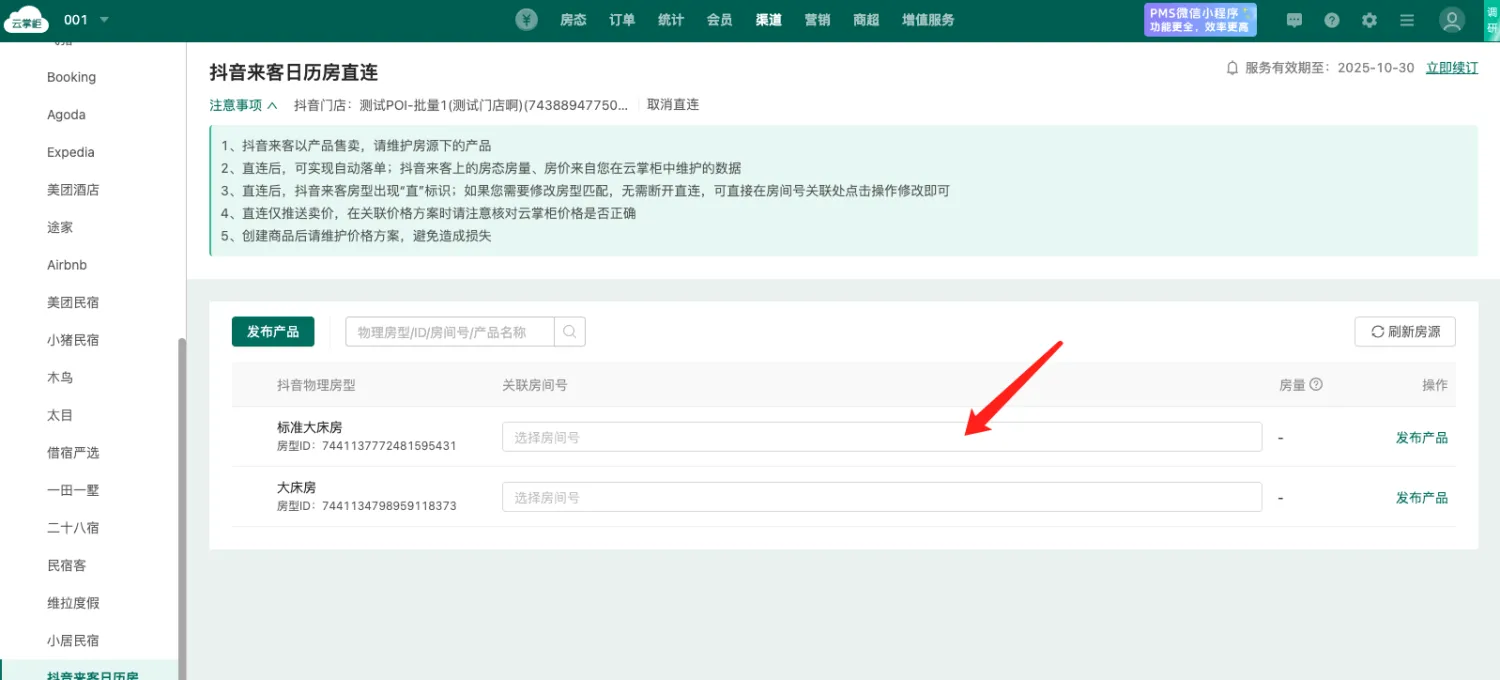Select the 渠道 menu item

click(x=769, y=20)
